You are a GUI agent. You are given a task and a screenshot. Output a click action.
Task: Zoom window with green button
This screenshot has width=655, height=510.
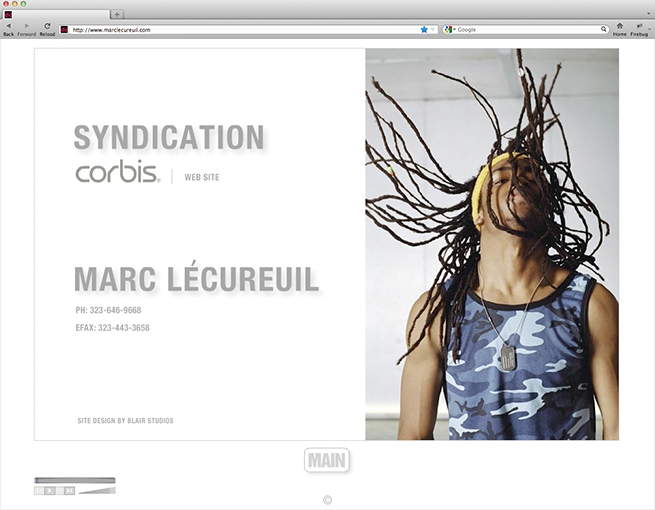(23, 4)
